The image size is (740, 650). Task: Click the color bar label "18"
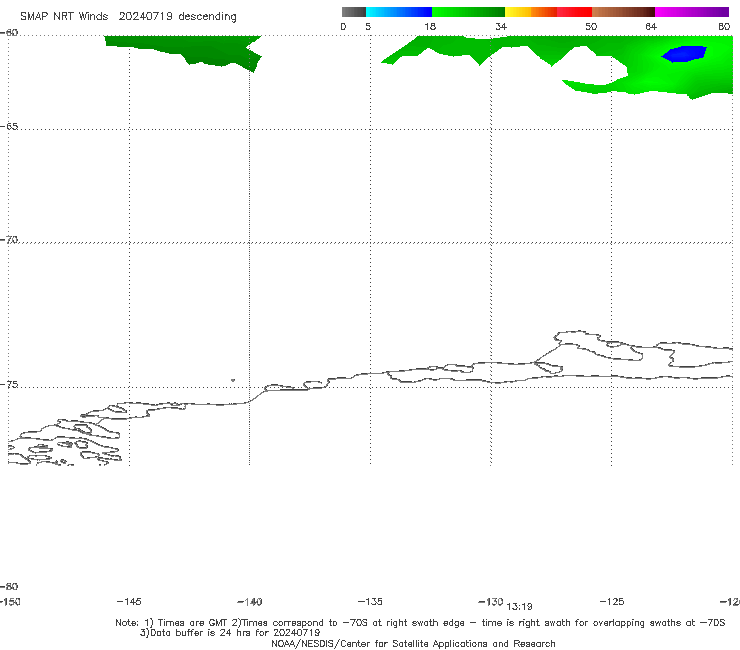(430, 26)
